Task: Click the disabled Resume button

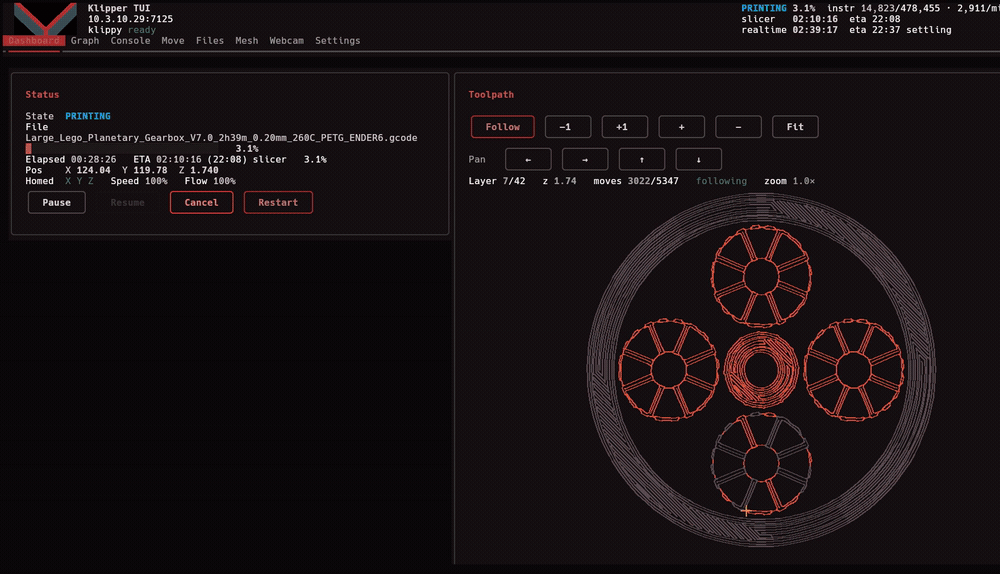Action: pos(128,203)
